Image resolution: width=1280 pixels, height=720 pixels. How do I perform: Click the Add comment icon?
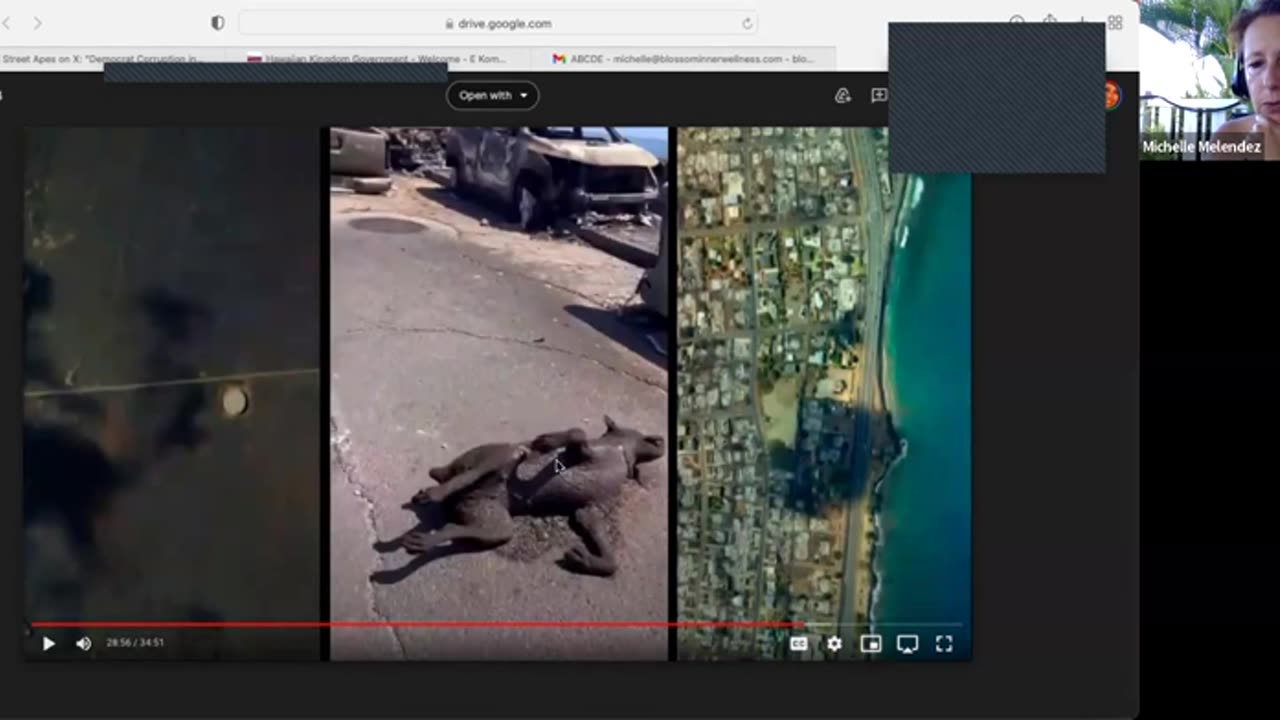879,95
